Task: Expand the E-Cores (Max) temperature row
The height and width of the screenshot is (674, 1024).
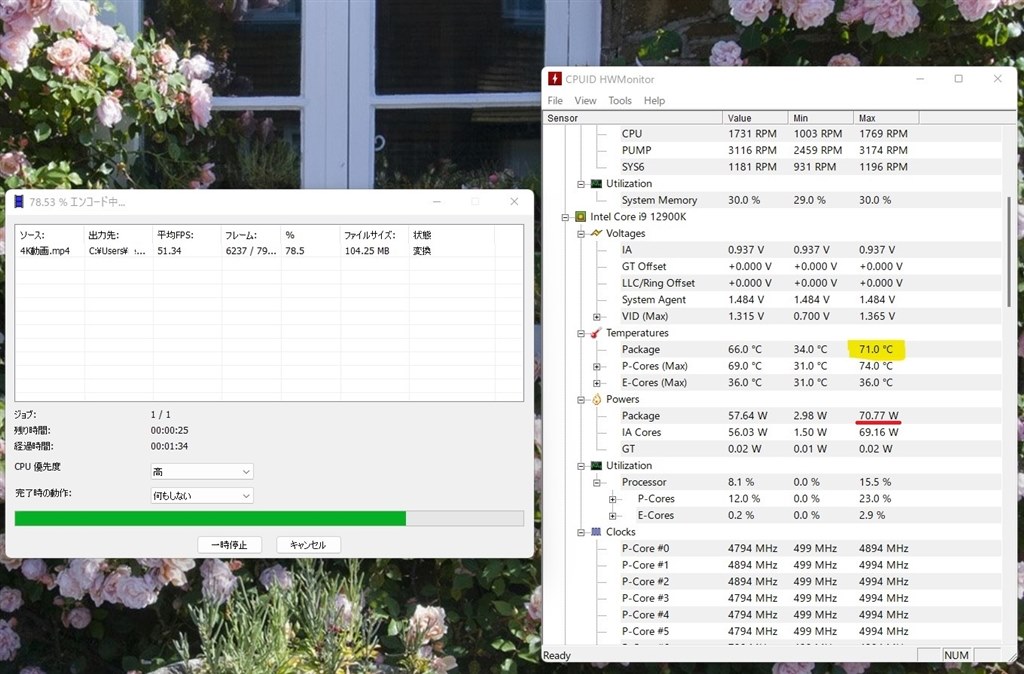Action: coord(596,383)
